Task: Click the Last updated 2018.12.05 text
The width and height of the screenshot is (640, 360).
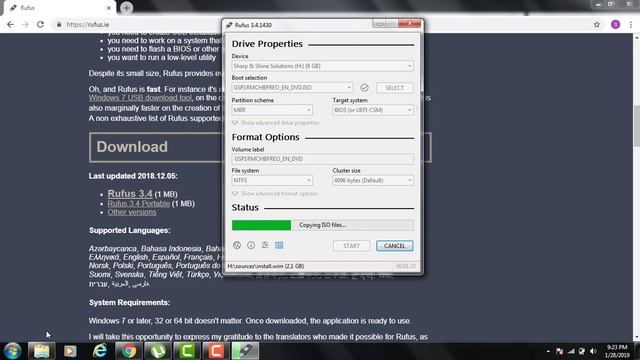Action: click(133, 176)
